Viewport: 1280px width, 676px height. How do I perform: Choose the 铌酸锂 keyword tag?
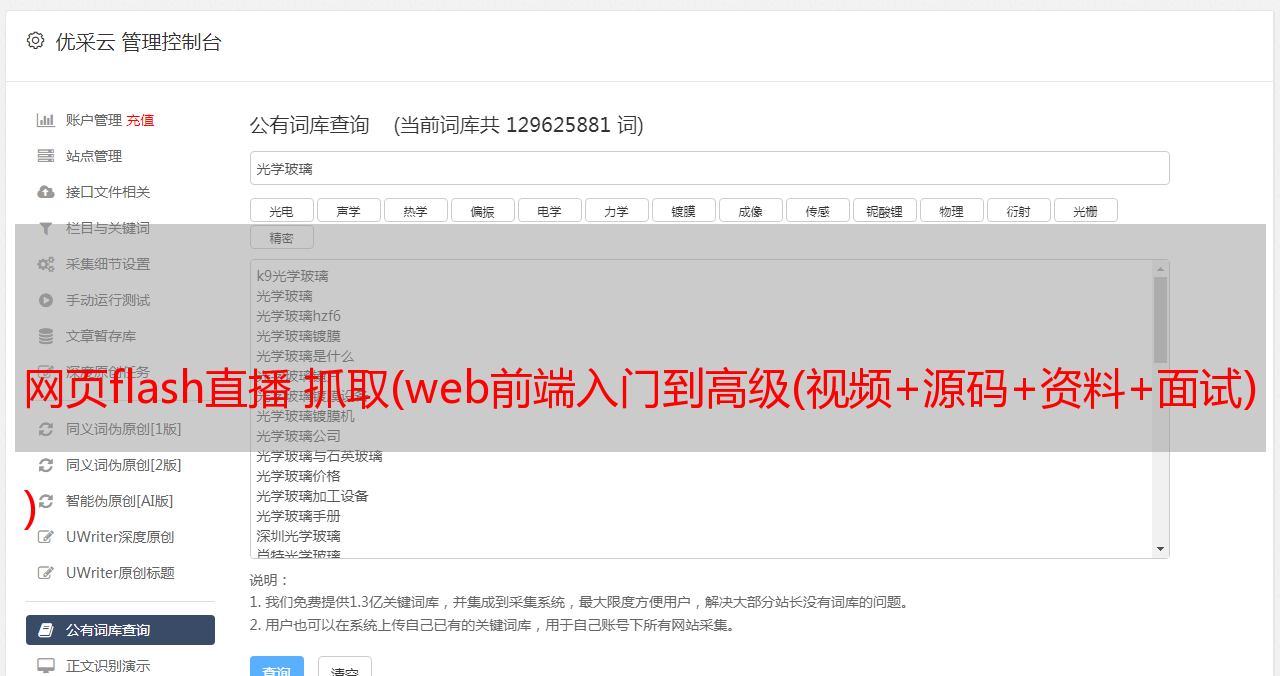884,211
